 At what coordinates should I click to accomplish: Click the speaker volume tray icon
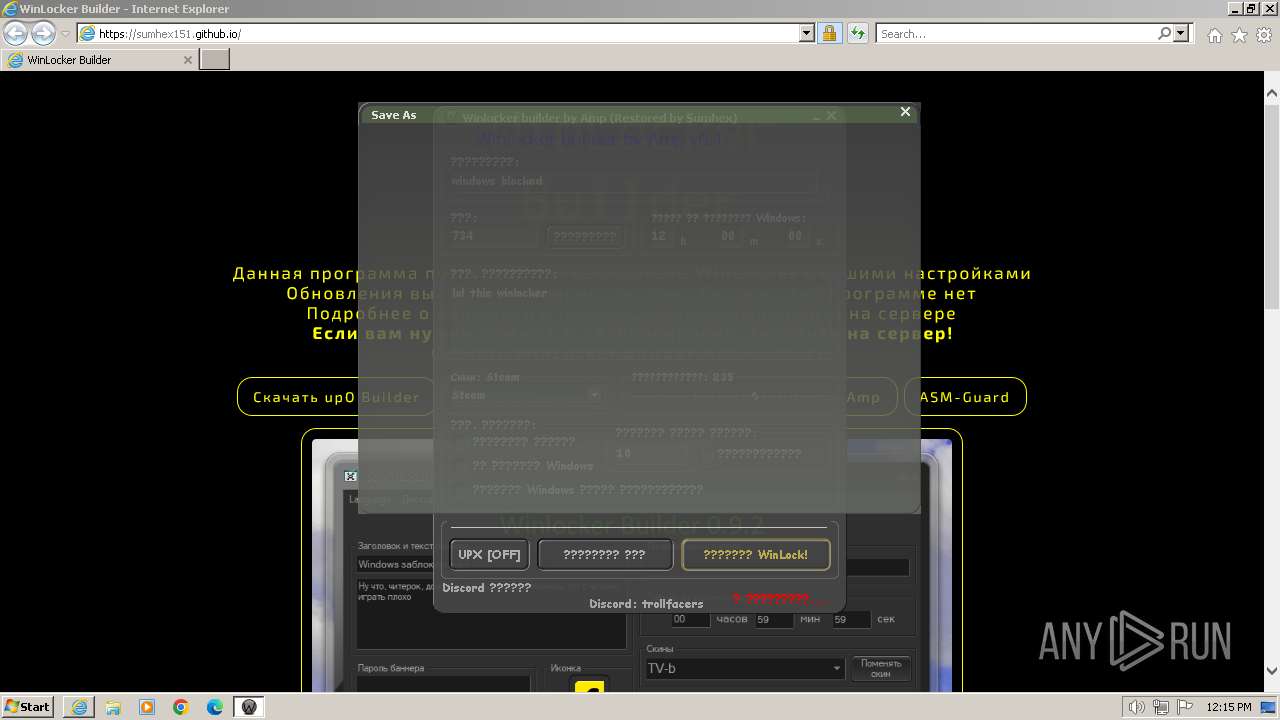click(x=1137, y=707)
